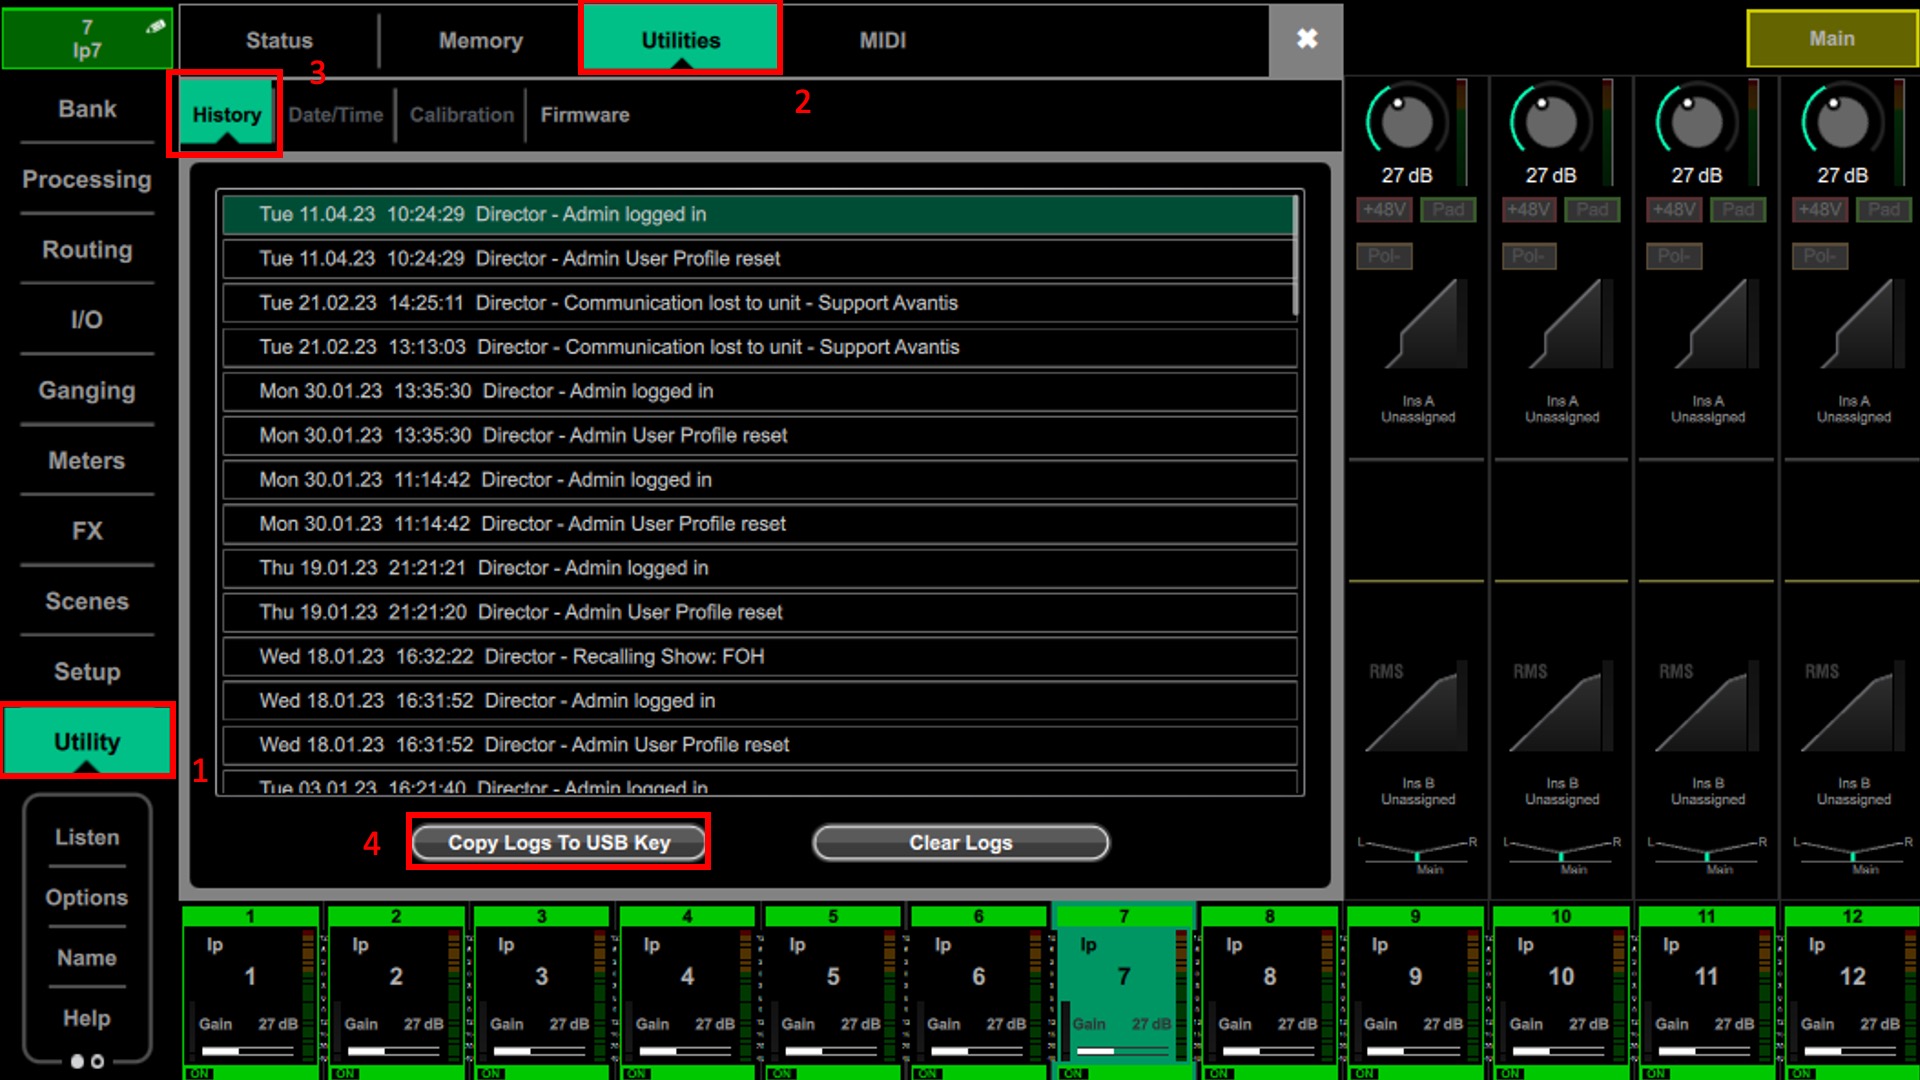Enable +48V phantom power on the first preamp
Viewport: 1920px width, 1080px height.
(1385, 209)
